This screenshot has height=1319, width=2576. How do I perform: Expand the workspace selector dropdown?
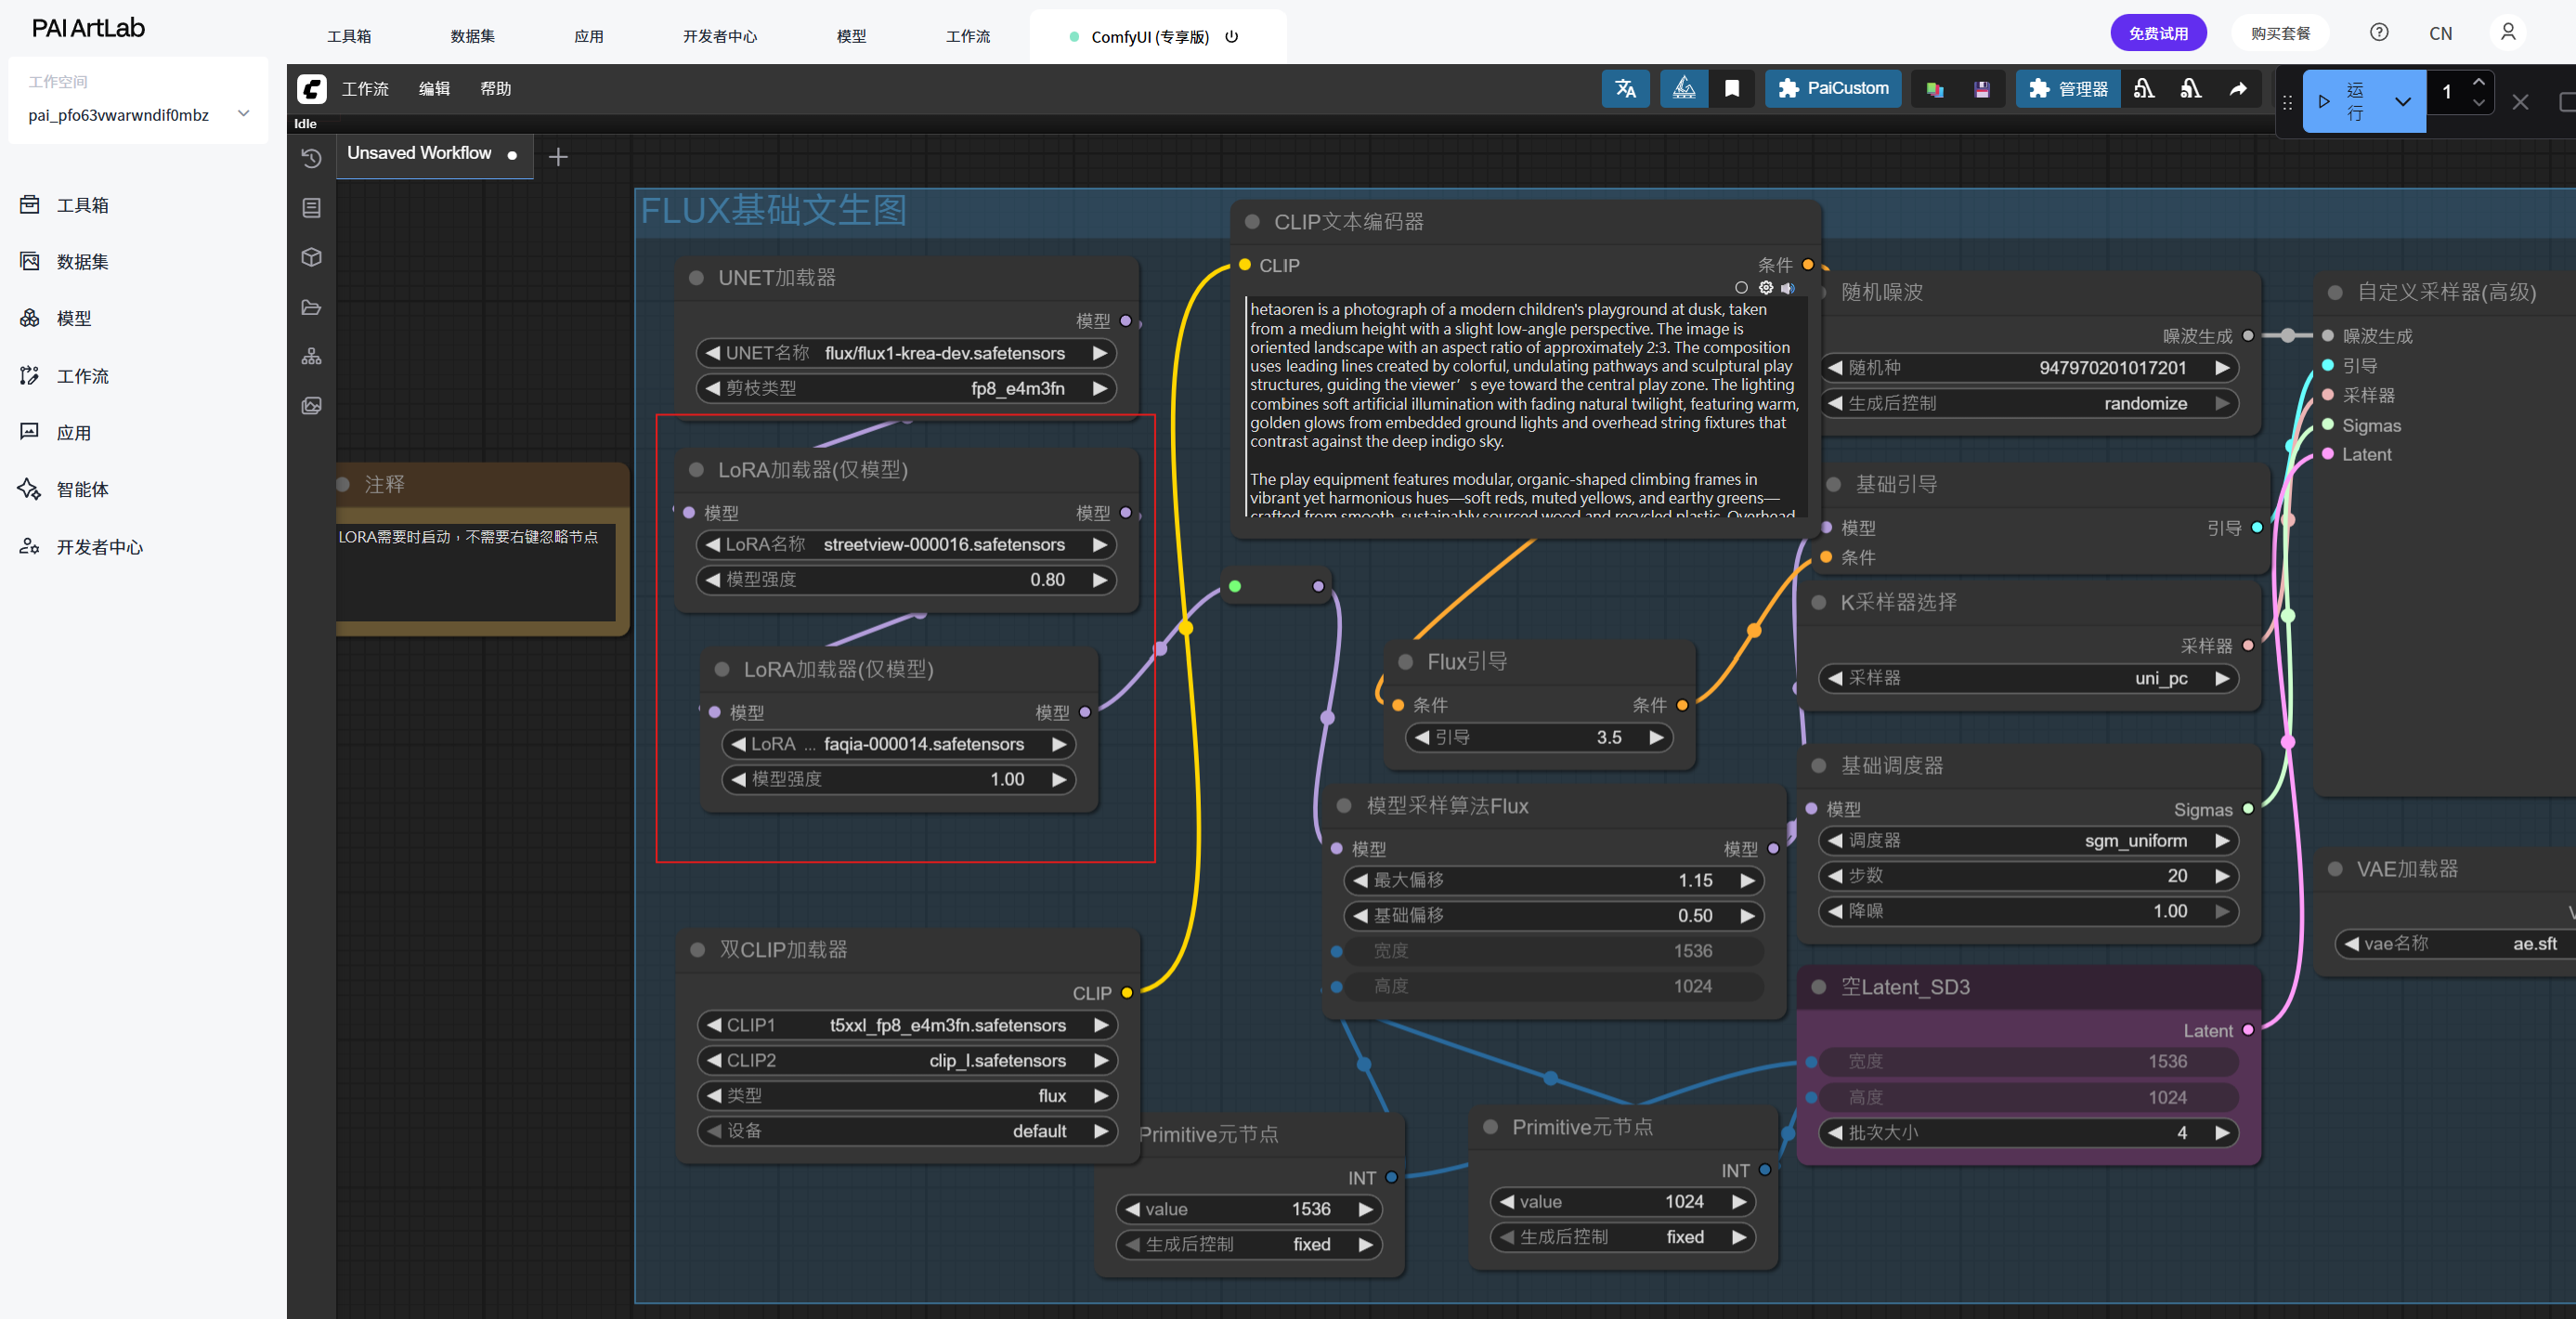click(x=243, y=114)
